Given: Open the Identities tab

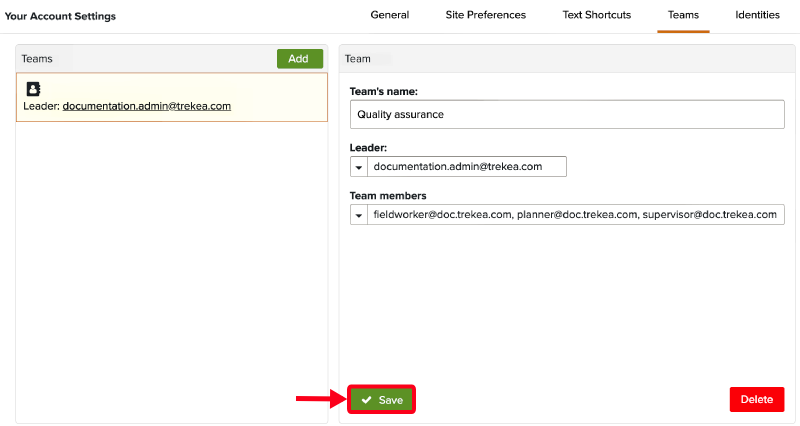Looking at the screenshot, I should (x=758, y=16).
